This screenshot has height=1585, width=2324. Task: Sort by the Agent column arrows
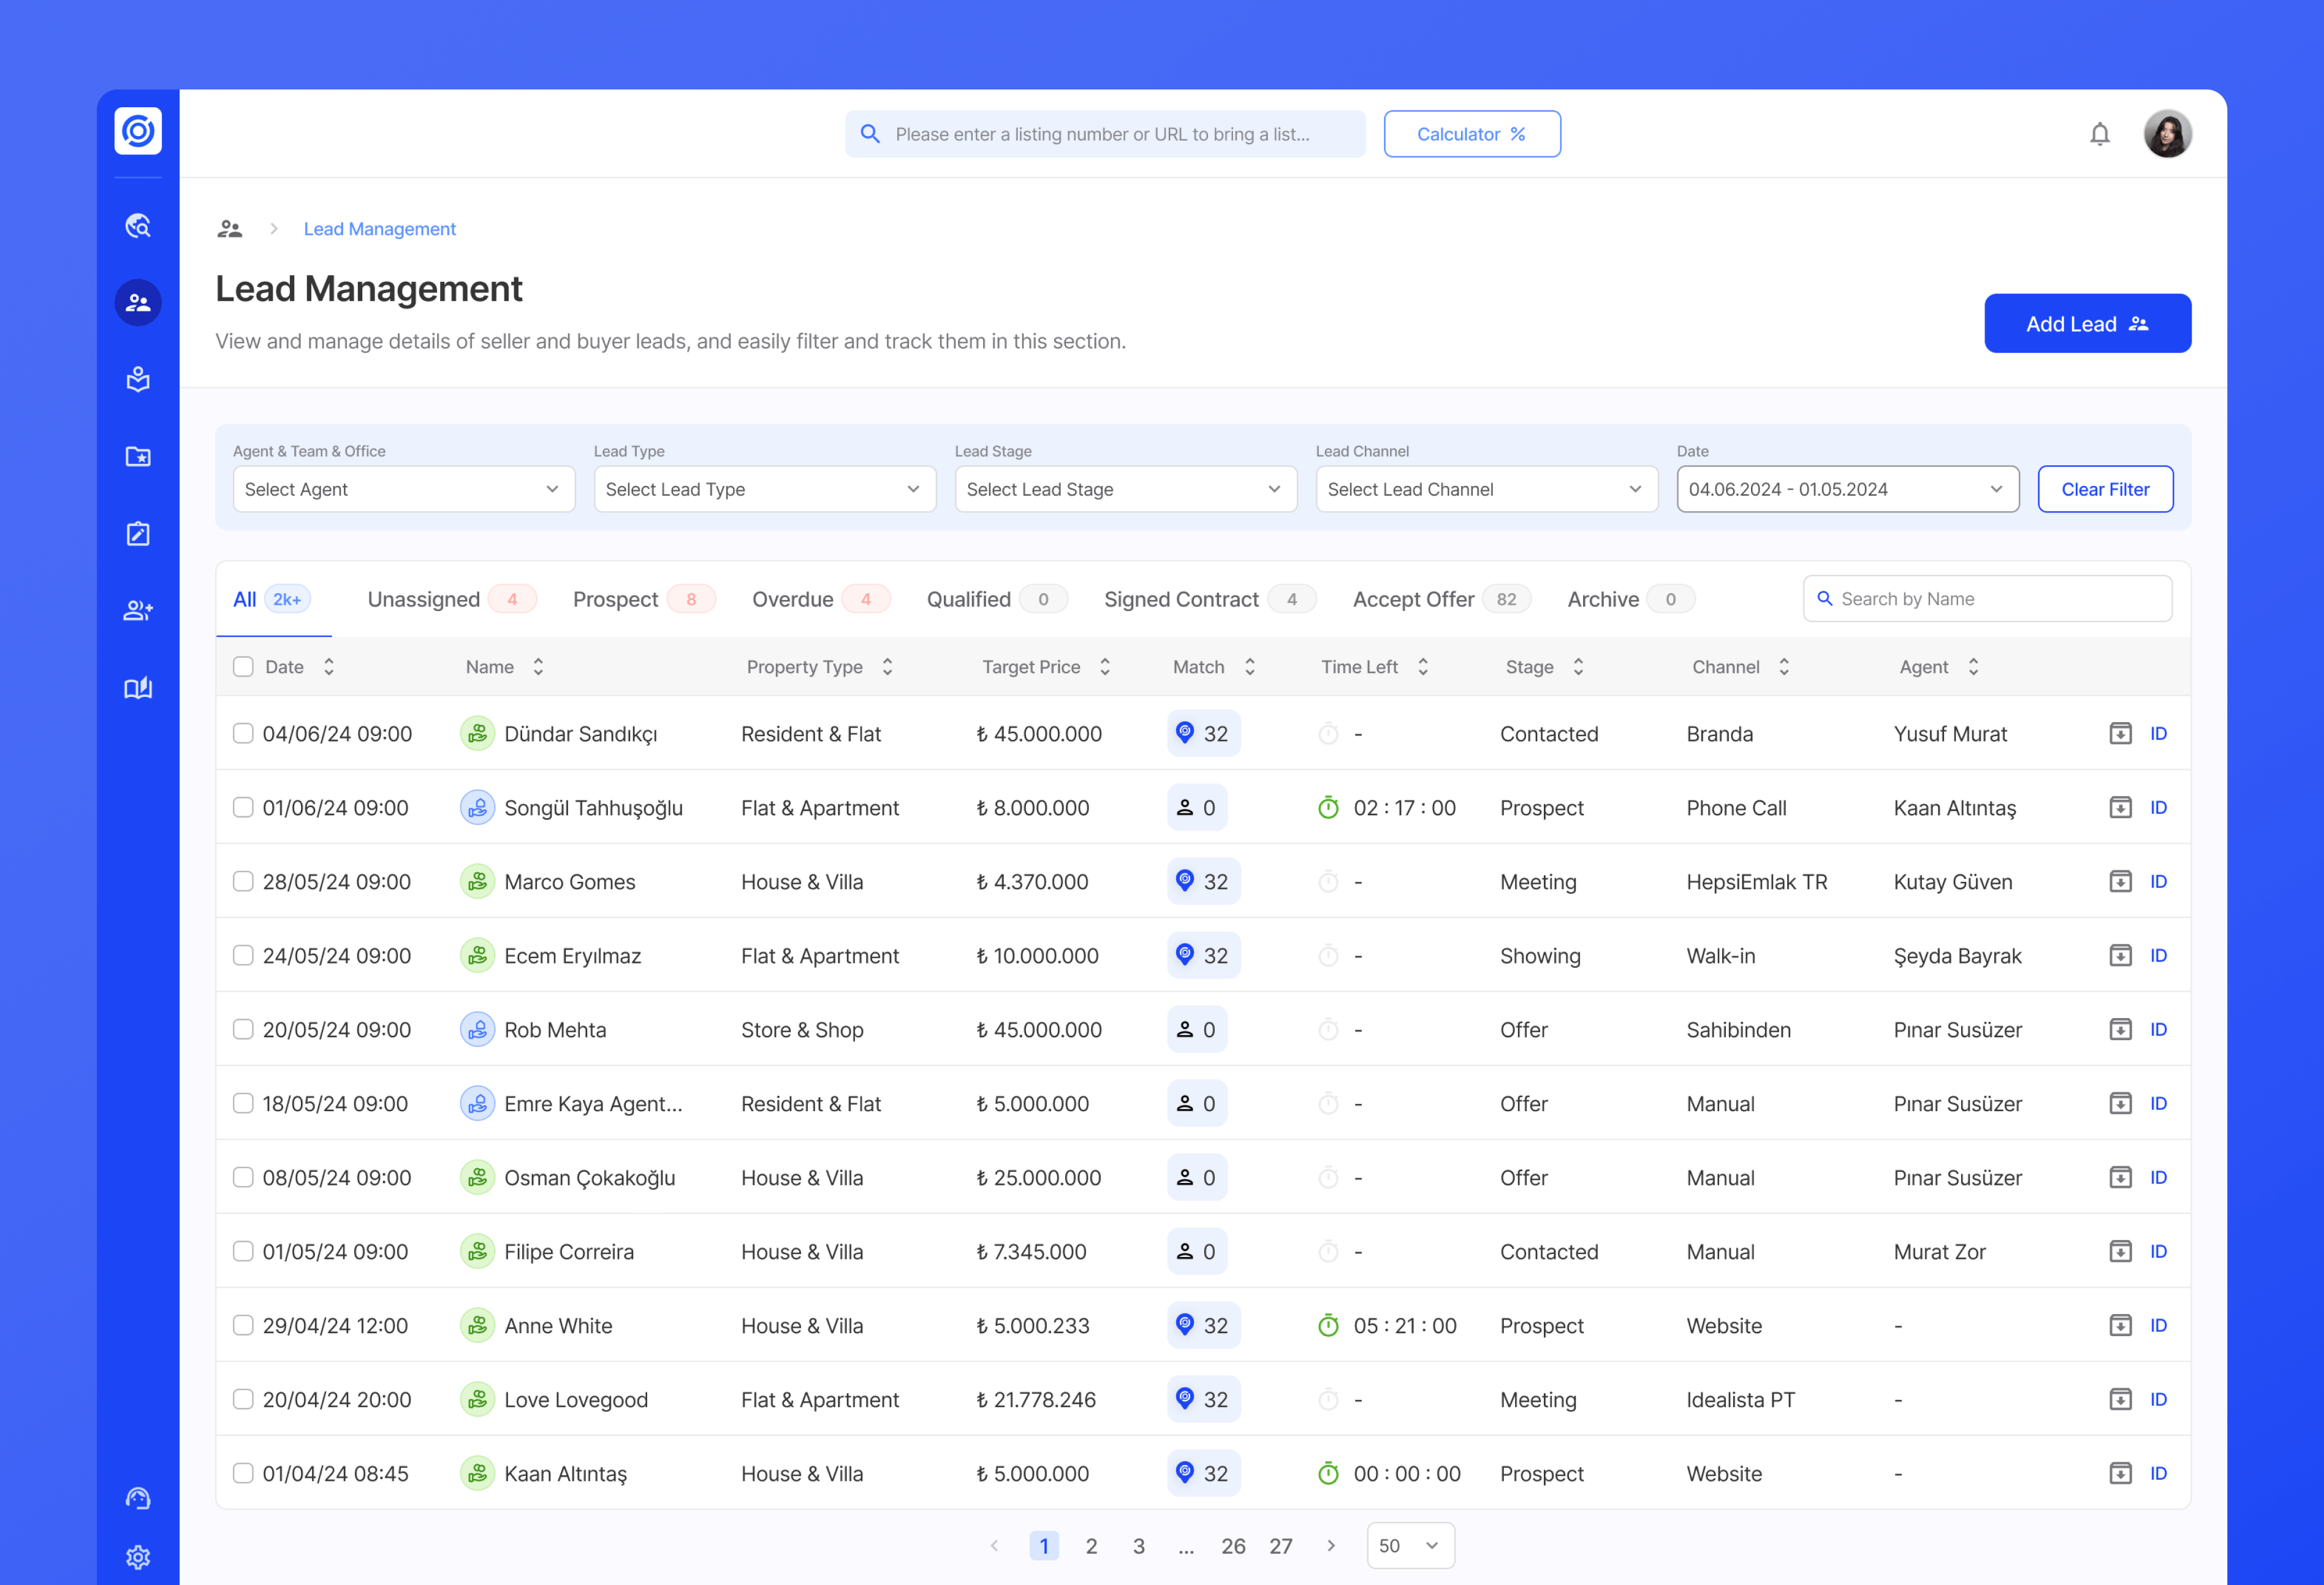[1973, 666]
